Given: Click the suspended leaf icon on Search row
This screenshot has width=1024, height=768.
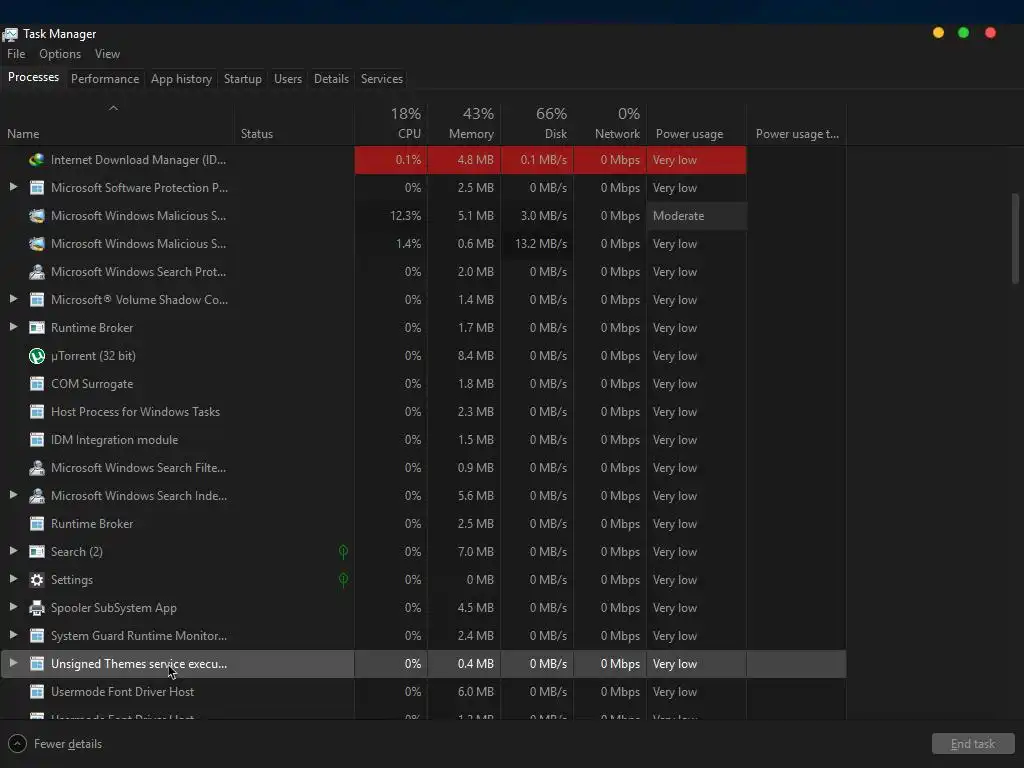Looking at the screenshot, I should coord(344,552).
